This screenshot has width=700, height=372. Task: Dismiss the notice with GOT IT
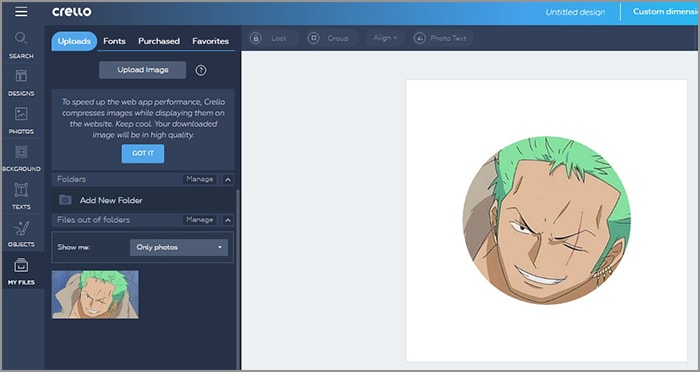click(143, 153)
